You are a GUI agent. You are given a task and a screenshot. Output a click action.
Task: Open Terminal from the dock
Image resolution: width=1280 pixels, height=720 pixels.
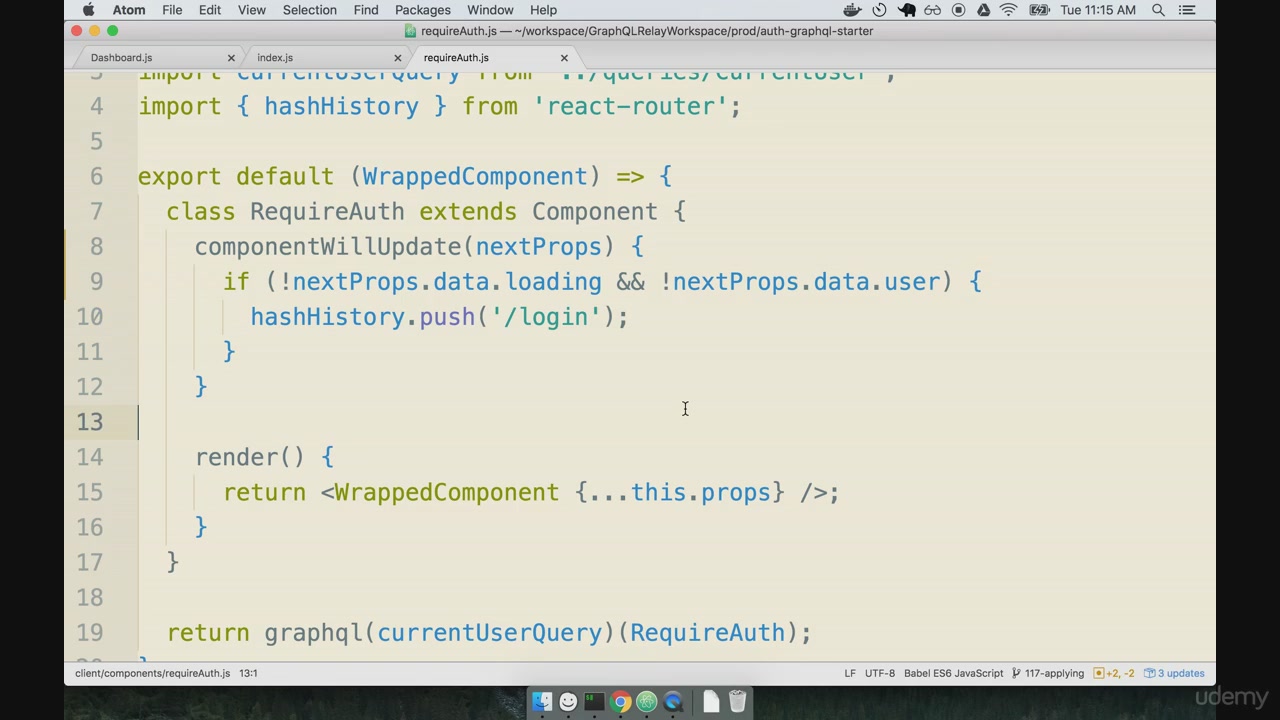click(x=594, y=702)
